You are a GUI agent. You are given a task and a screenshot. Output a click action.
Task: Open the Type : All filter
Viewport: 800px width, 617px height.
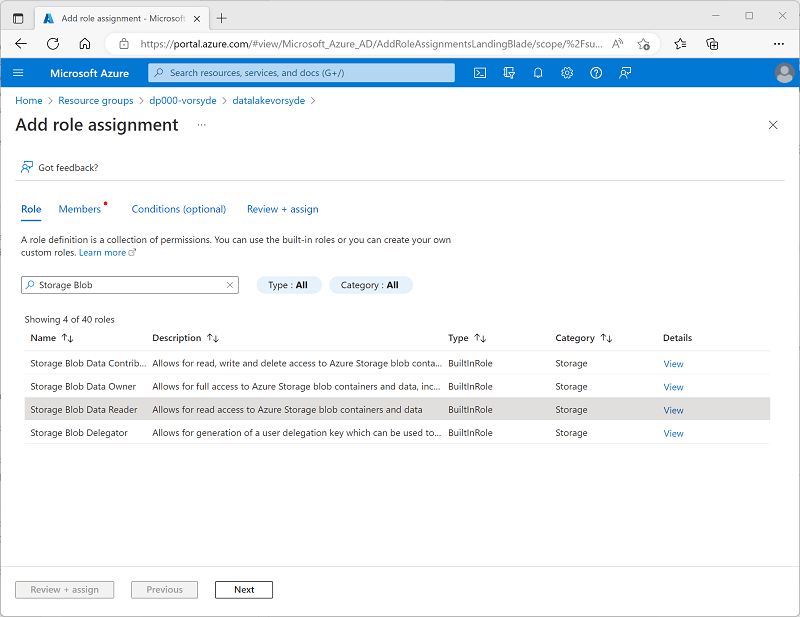[288, 285]
